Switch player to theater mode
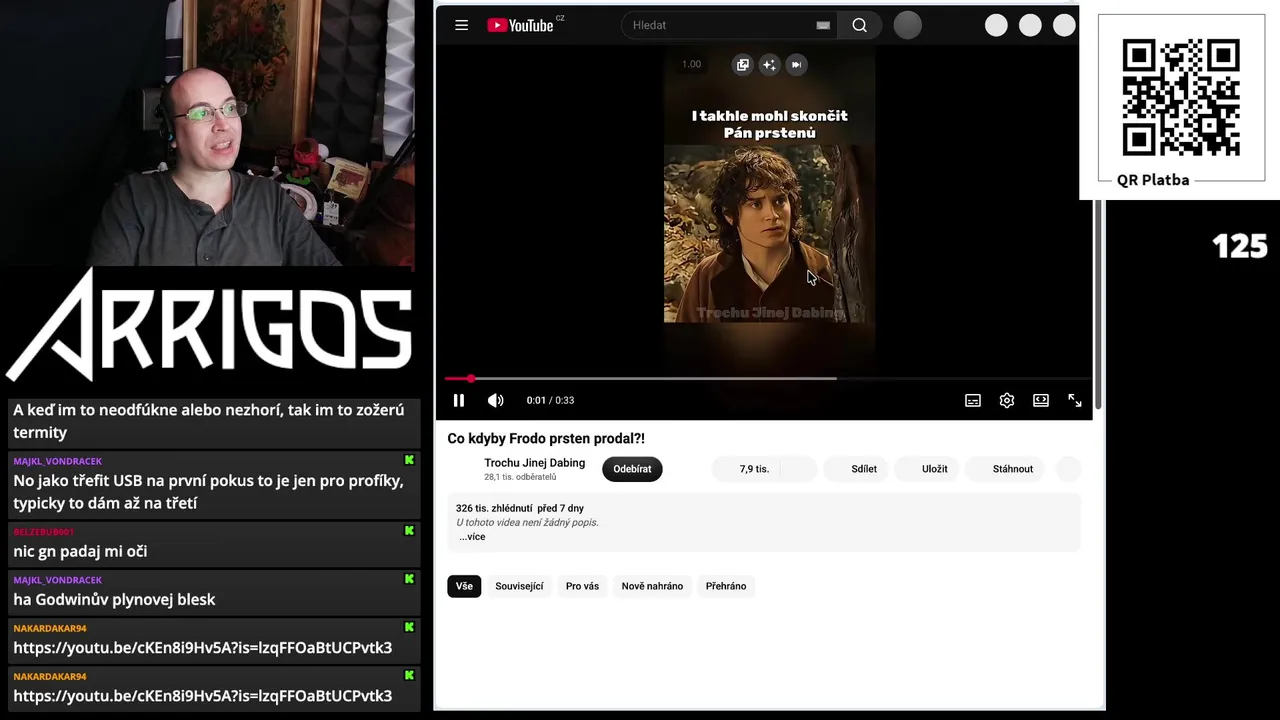 1041,400
